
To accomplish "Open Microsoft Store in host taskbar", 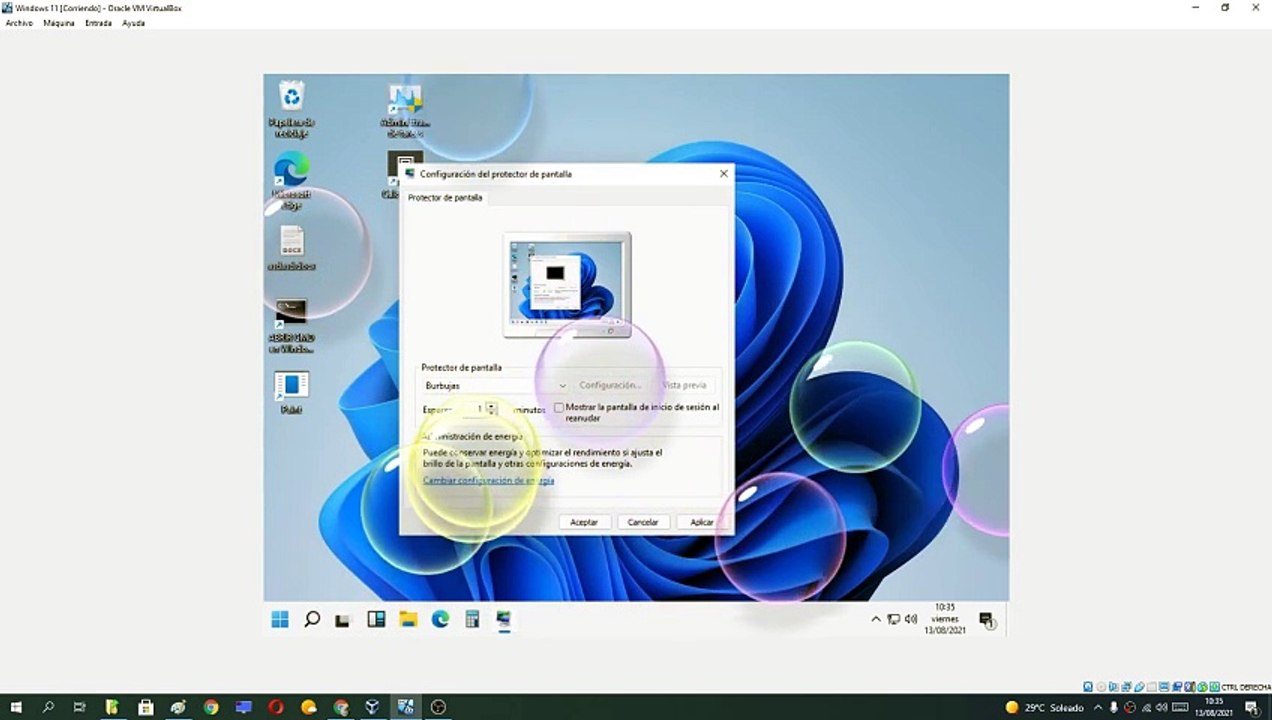I will (146, 707).
